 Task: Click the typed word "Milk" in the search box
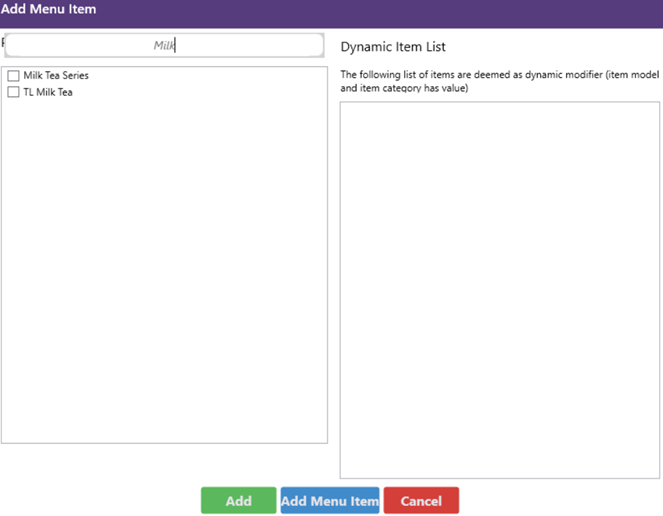164,46
